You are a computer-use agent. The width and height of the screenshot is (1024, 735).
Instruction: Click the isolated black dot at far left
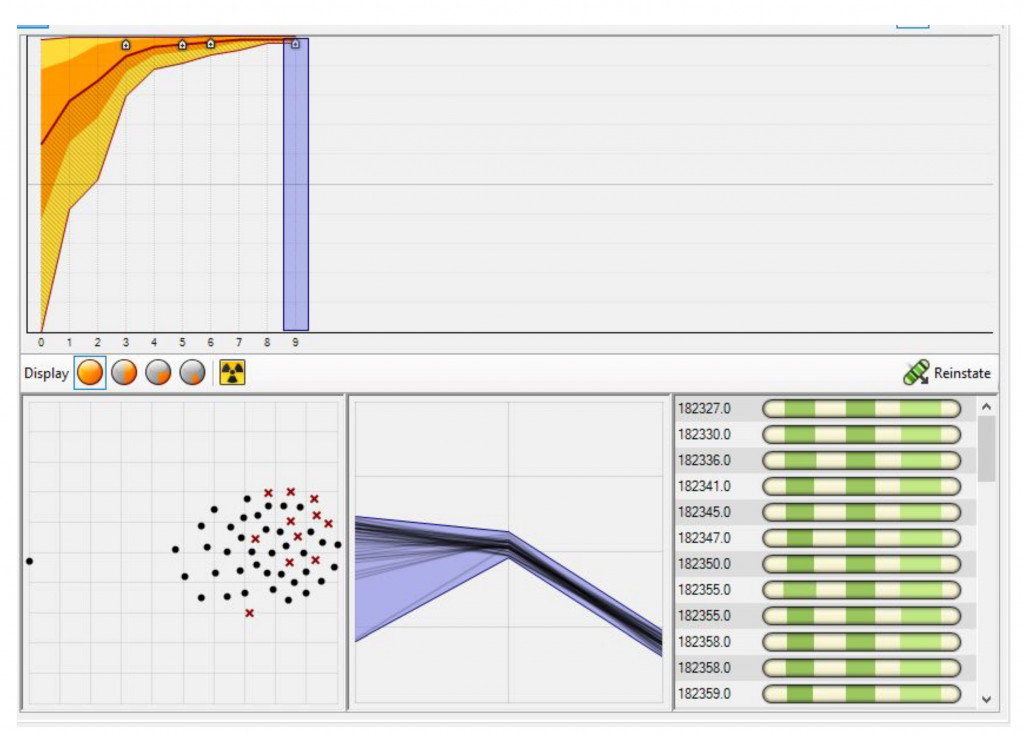(x=29, y=561)
